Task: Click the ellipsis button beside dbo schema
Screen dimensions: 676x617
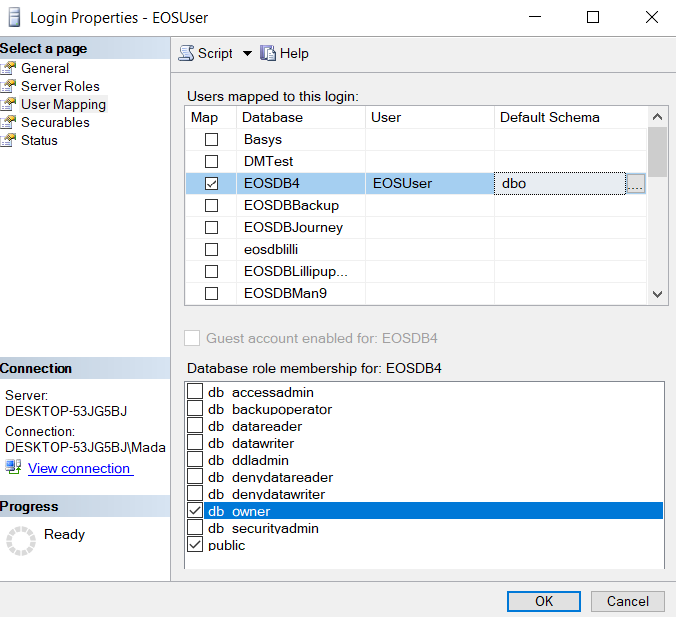Action: tap(636, 184)
